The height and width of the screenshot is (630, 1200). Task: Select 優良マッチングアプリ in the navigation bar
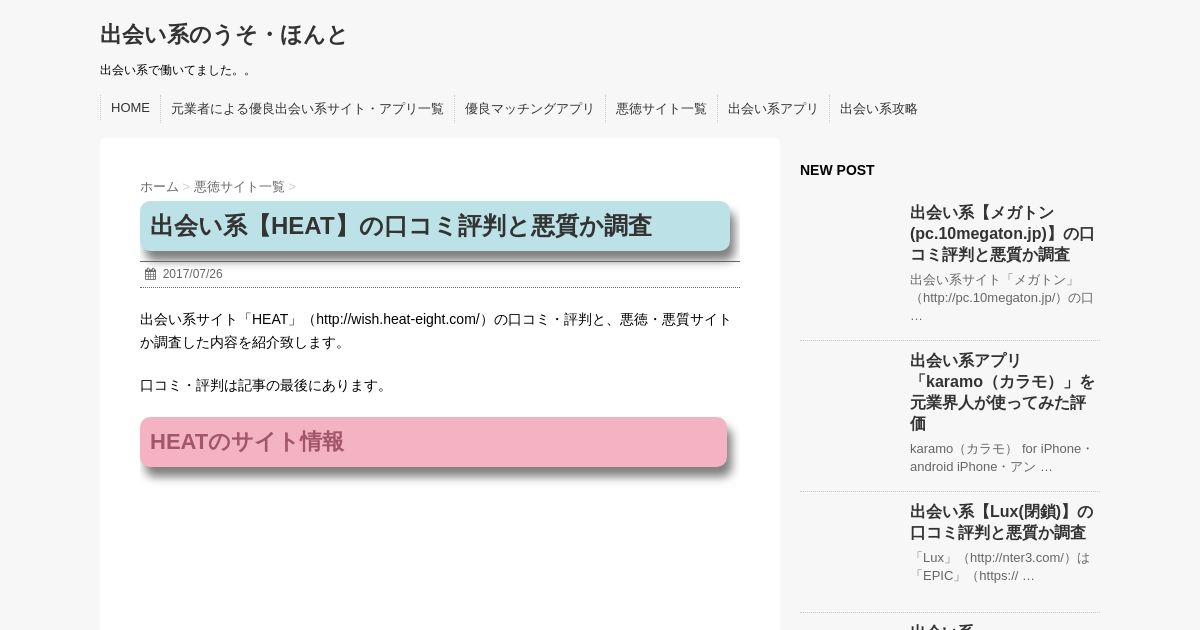[x=529, y=109]
